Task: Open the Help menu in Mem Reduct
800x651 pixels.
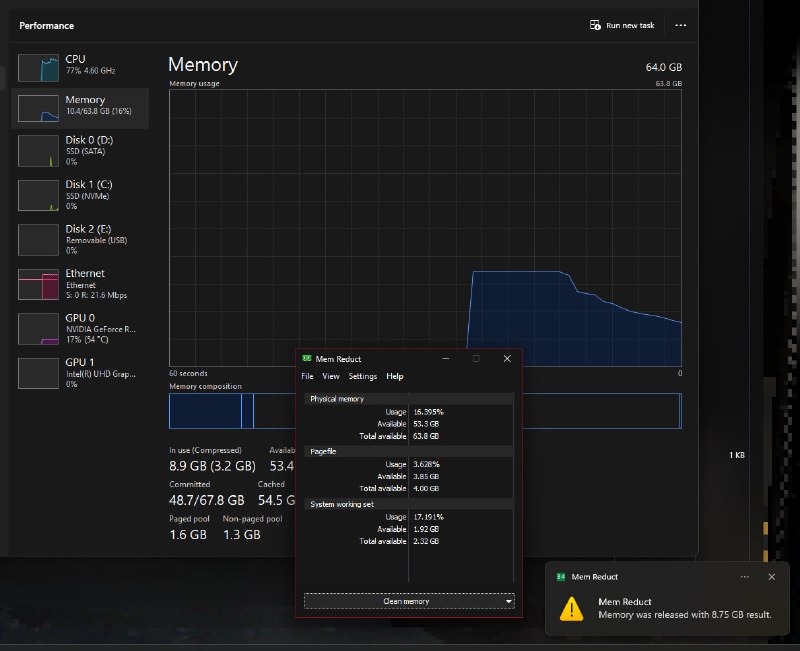Action: tap(395, 377)
